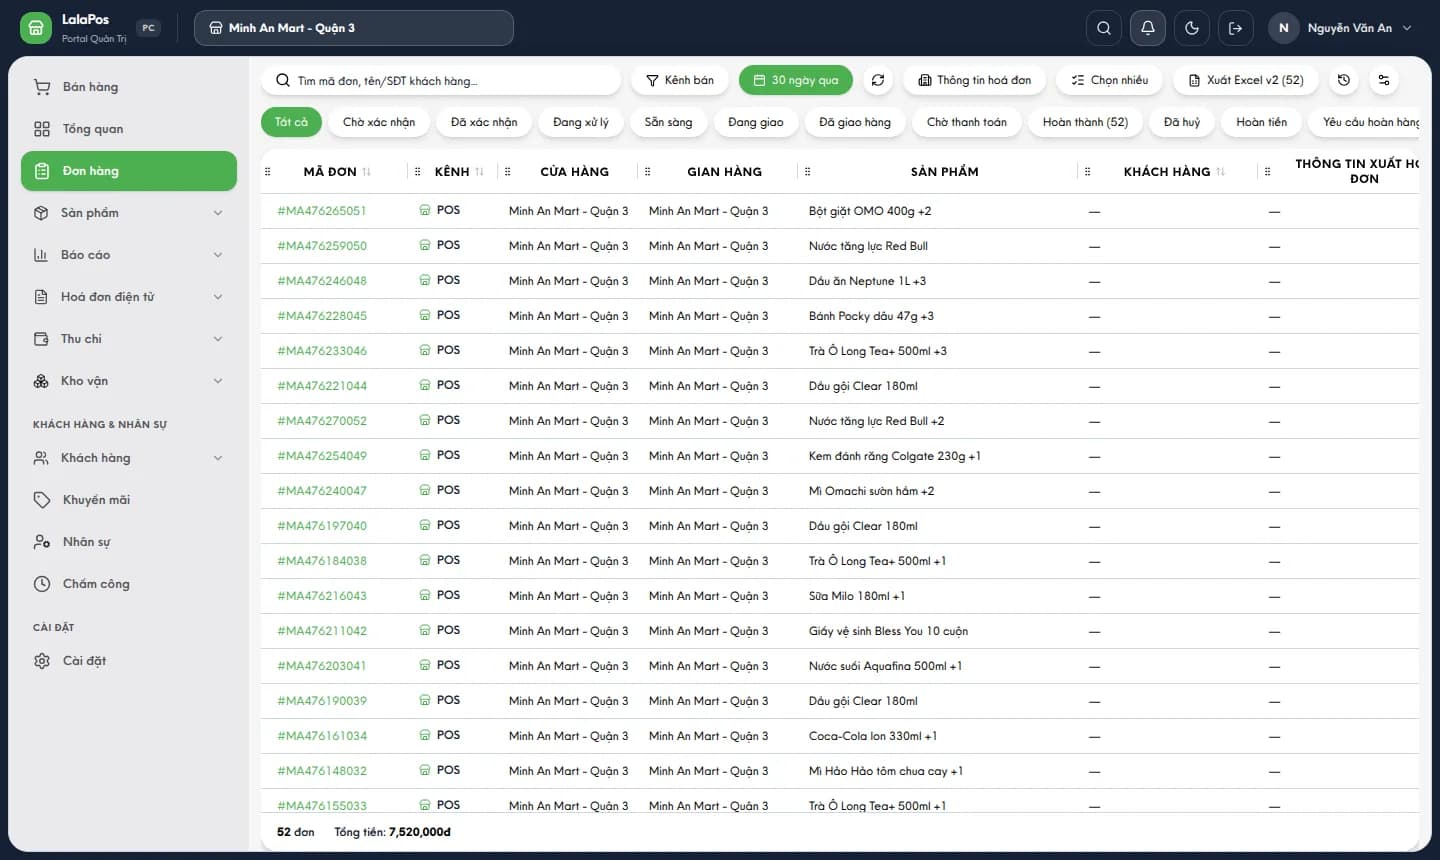Image resolution: width=1440 pixels, height=860 pixels.
Task: Sort by Mã đơn column
Action: pos(366,172)
